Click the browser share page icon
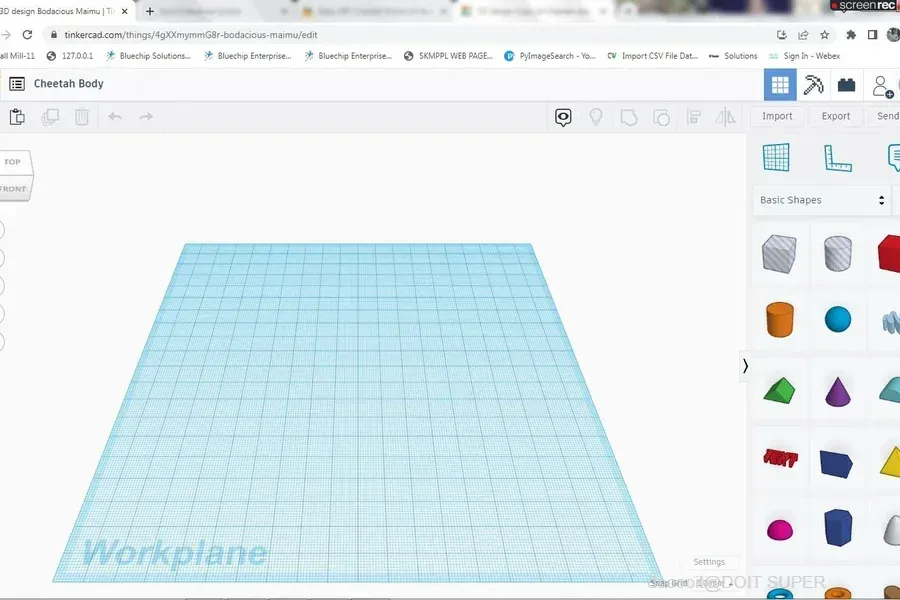Screen dimensions: 900x600 click(x=803, y=35)
